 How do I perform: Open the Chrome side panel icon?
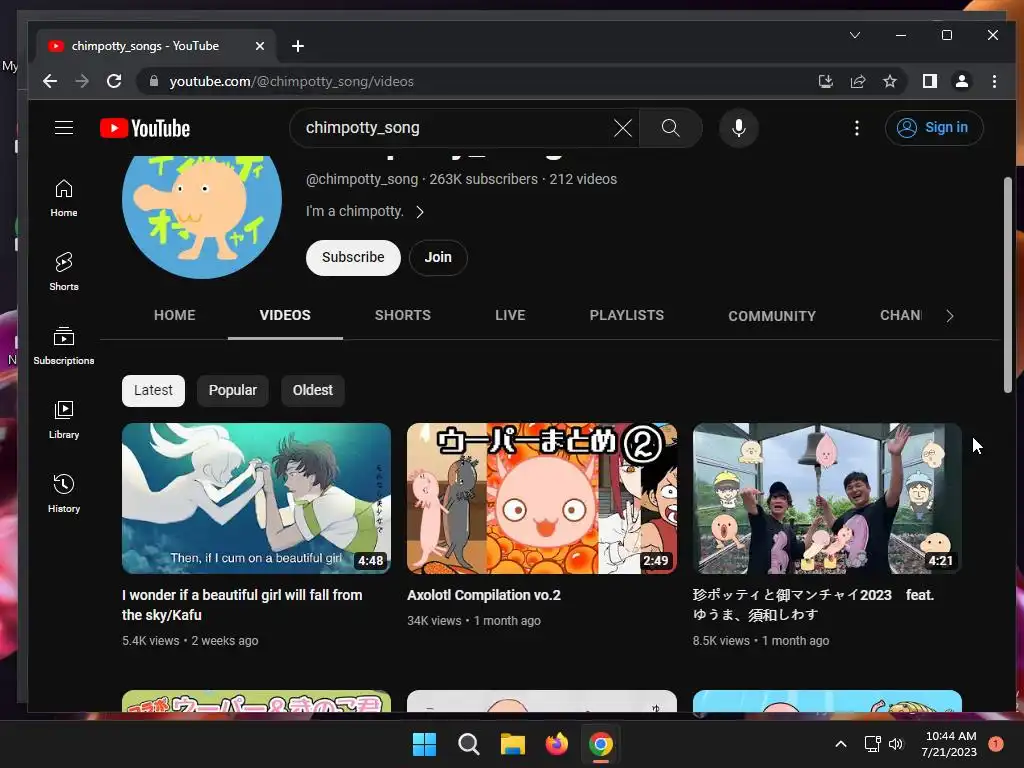point(930,81)
